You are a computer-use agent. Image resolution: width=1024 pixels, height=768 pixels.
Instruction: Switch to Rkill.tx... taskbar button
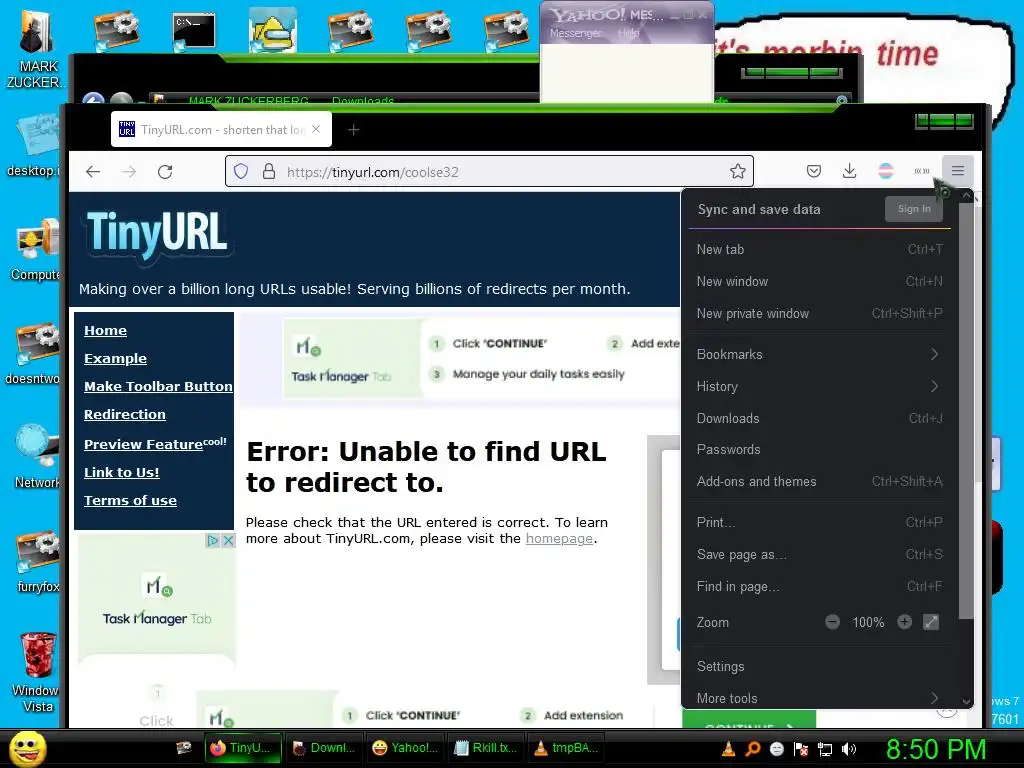point(485,748)
